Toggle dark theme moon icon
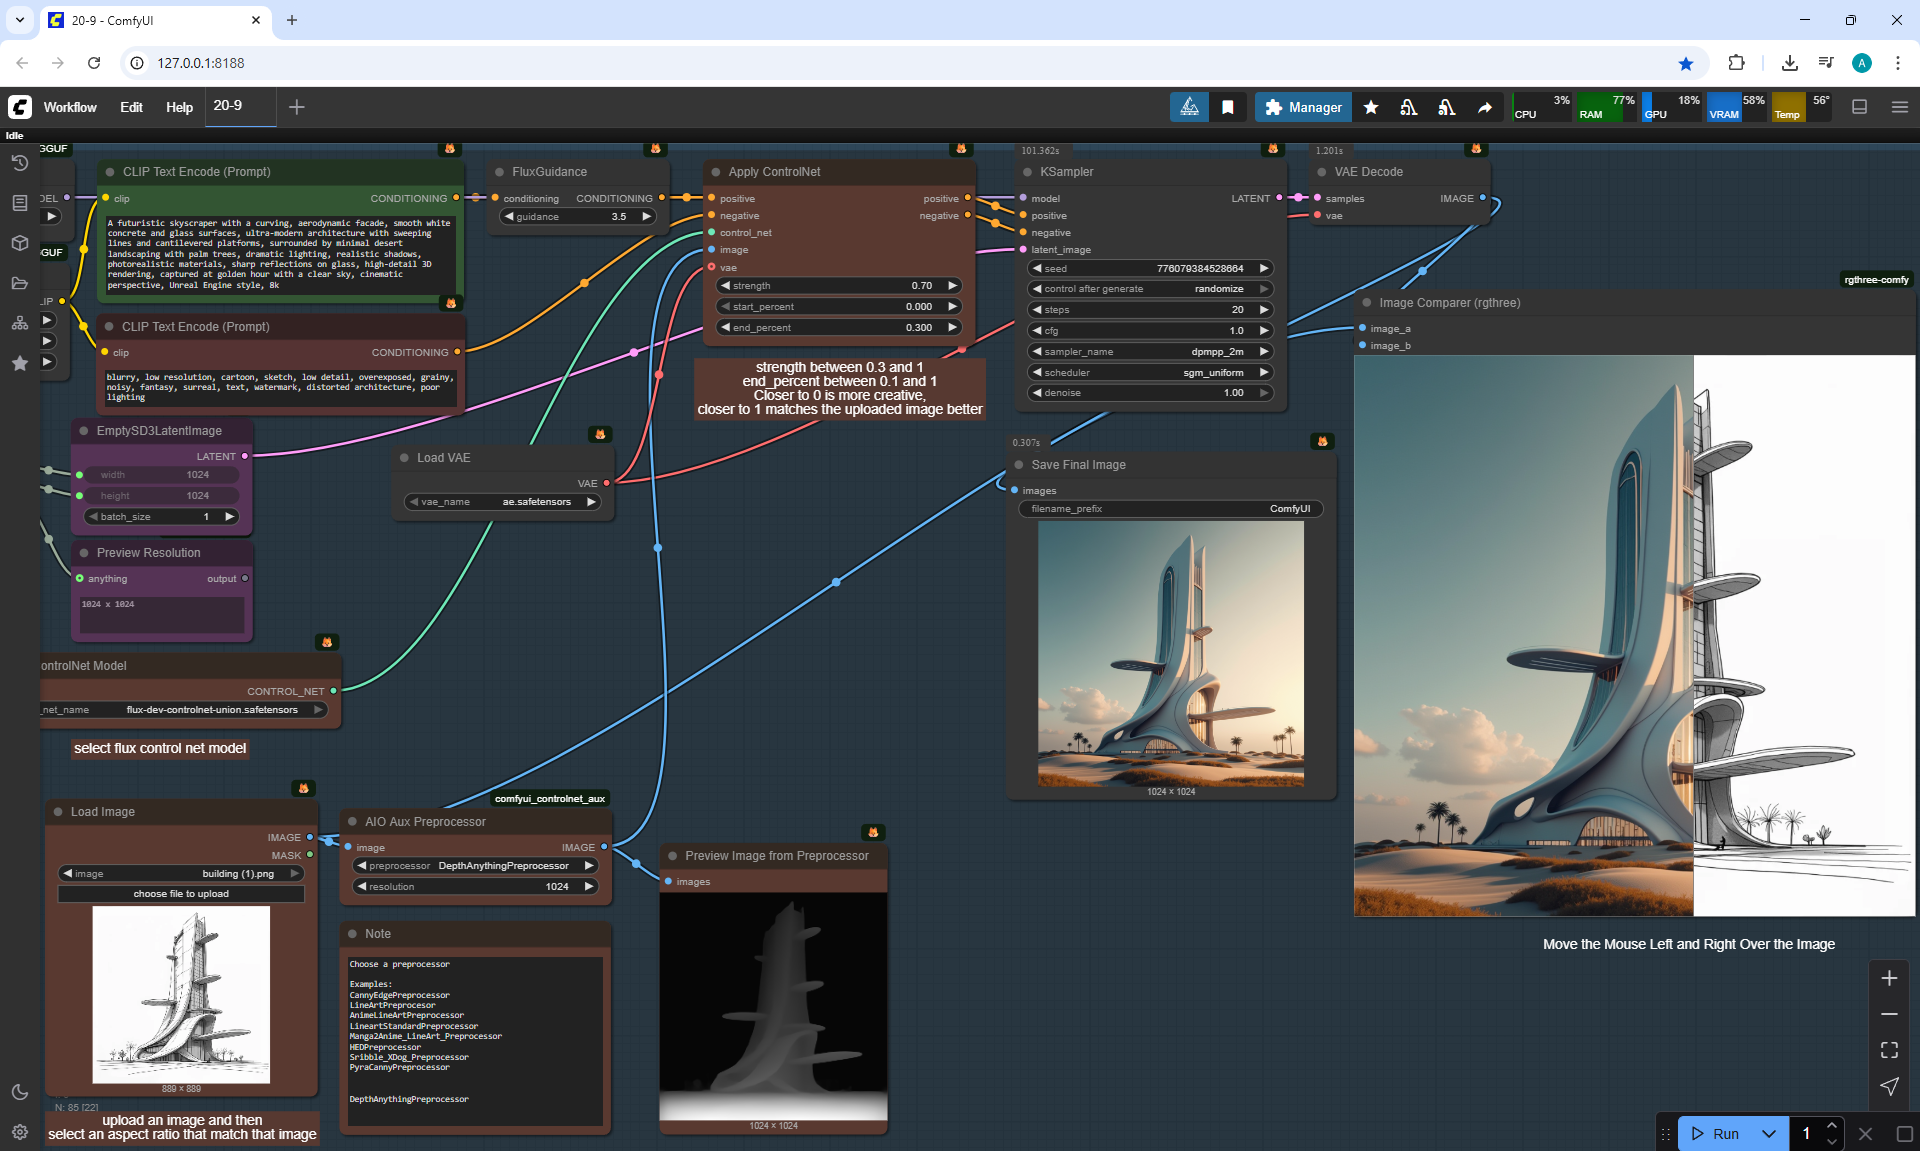The height and width of the screenshot is (1151, 1920). [x=19, y=1092]
